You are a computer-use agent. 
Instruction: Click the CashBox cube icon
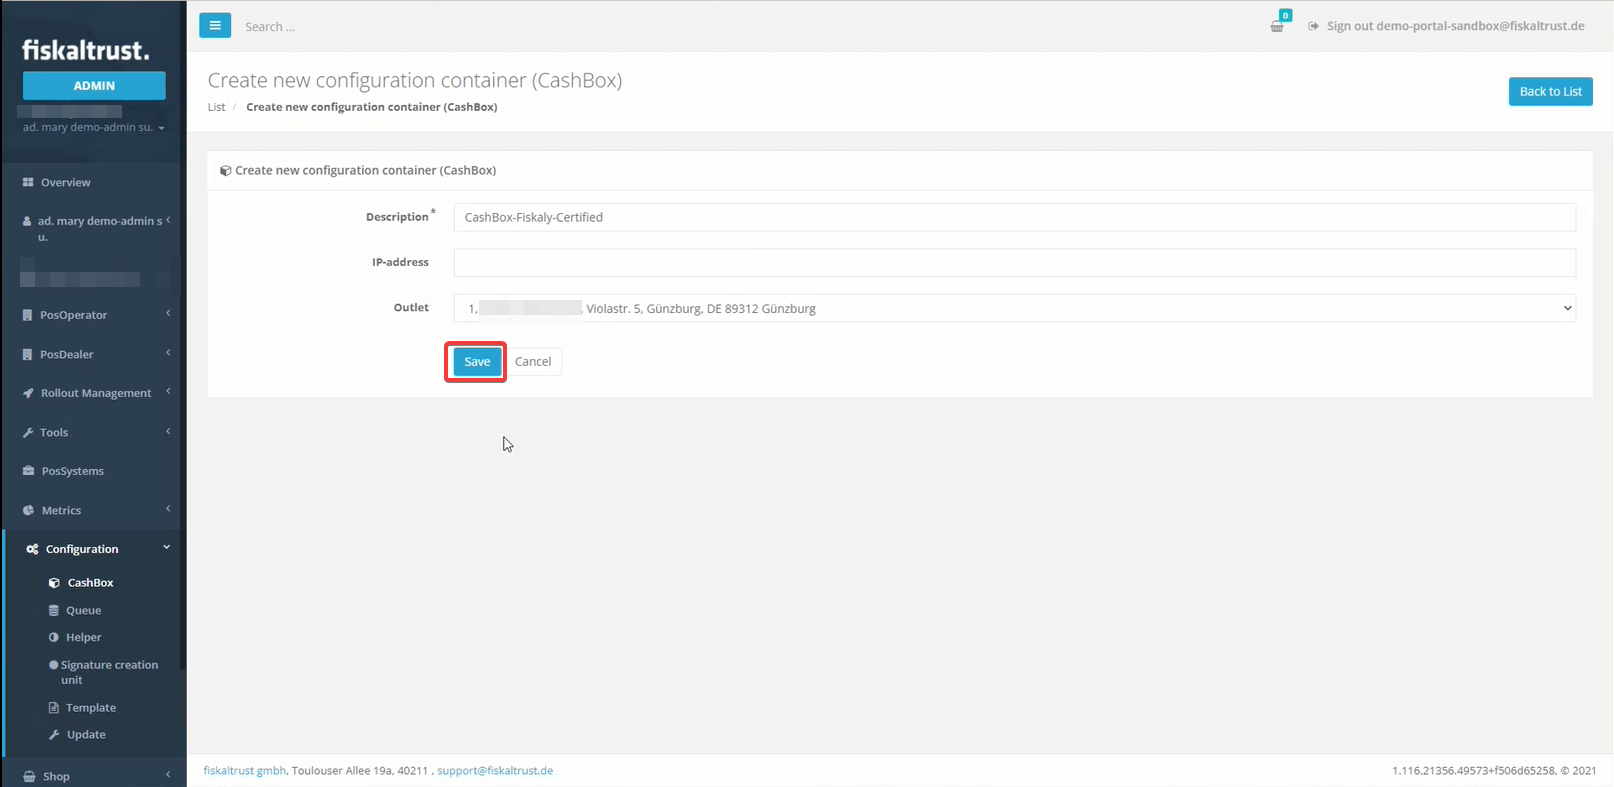[x=54, y=583]
